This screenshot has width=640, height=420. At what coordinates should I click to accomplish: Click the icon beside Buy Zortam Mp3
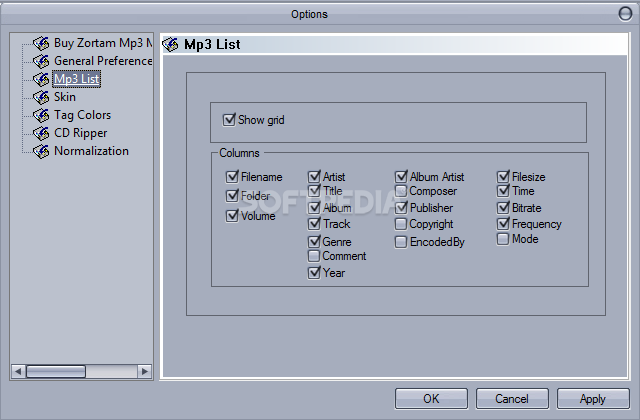pyautogui.click(x=41, y=43)
